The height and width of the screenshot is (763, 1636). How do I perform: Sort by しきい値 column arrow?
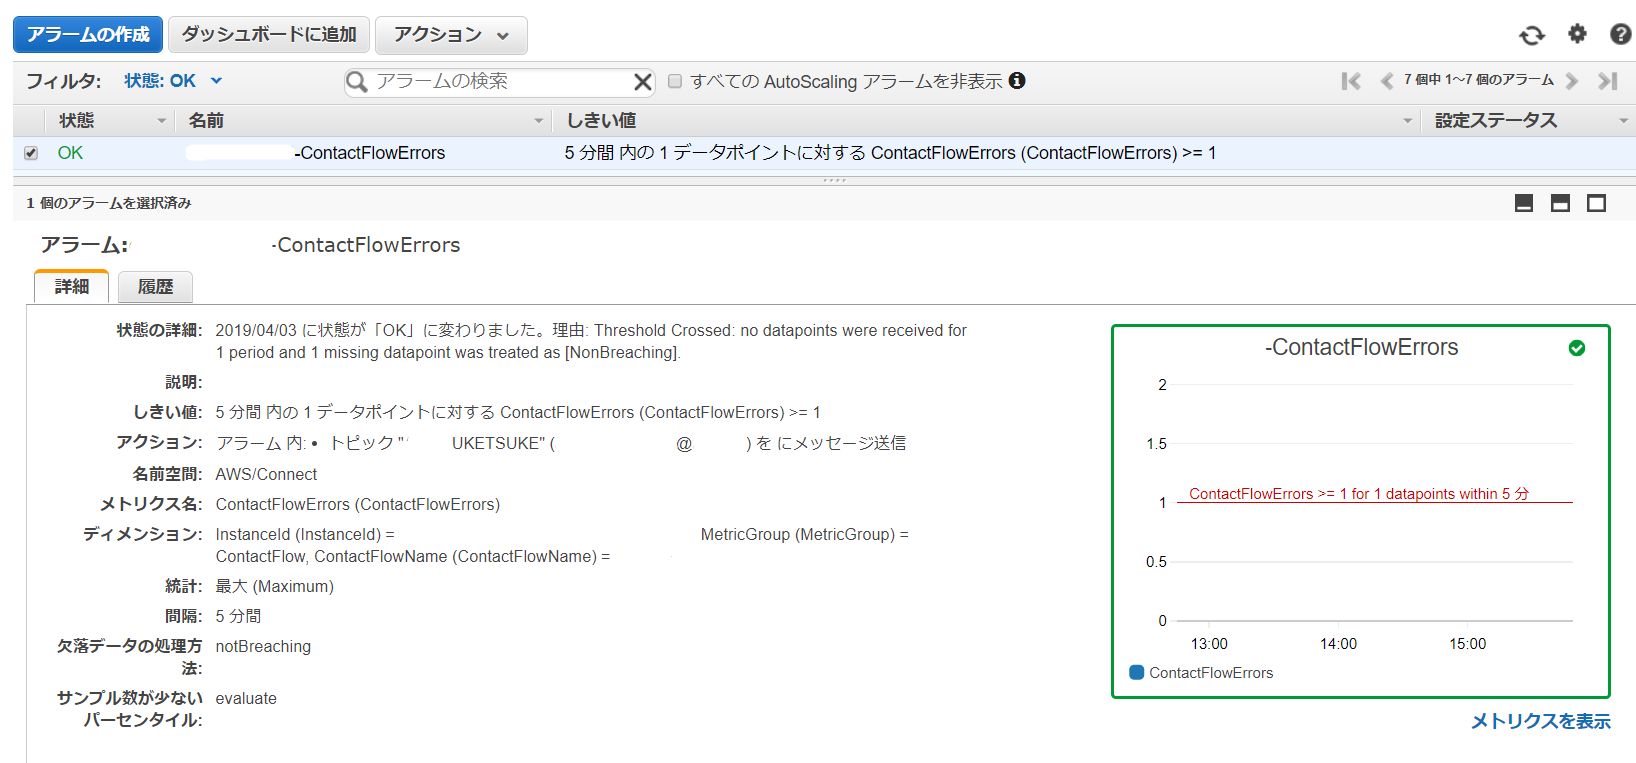[x=1407, y=121]
